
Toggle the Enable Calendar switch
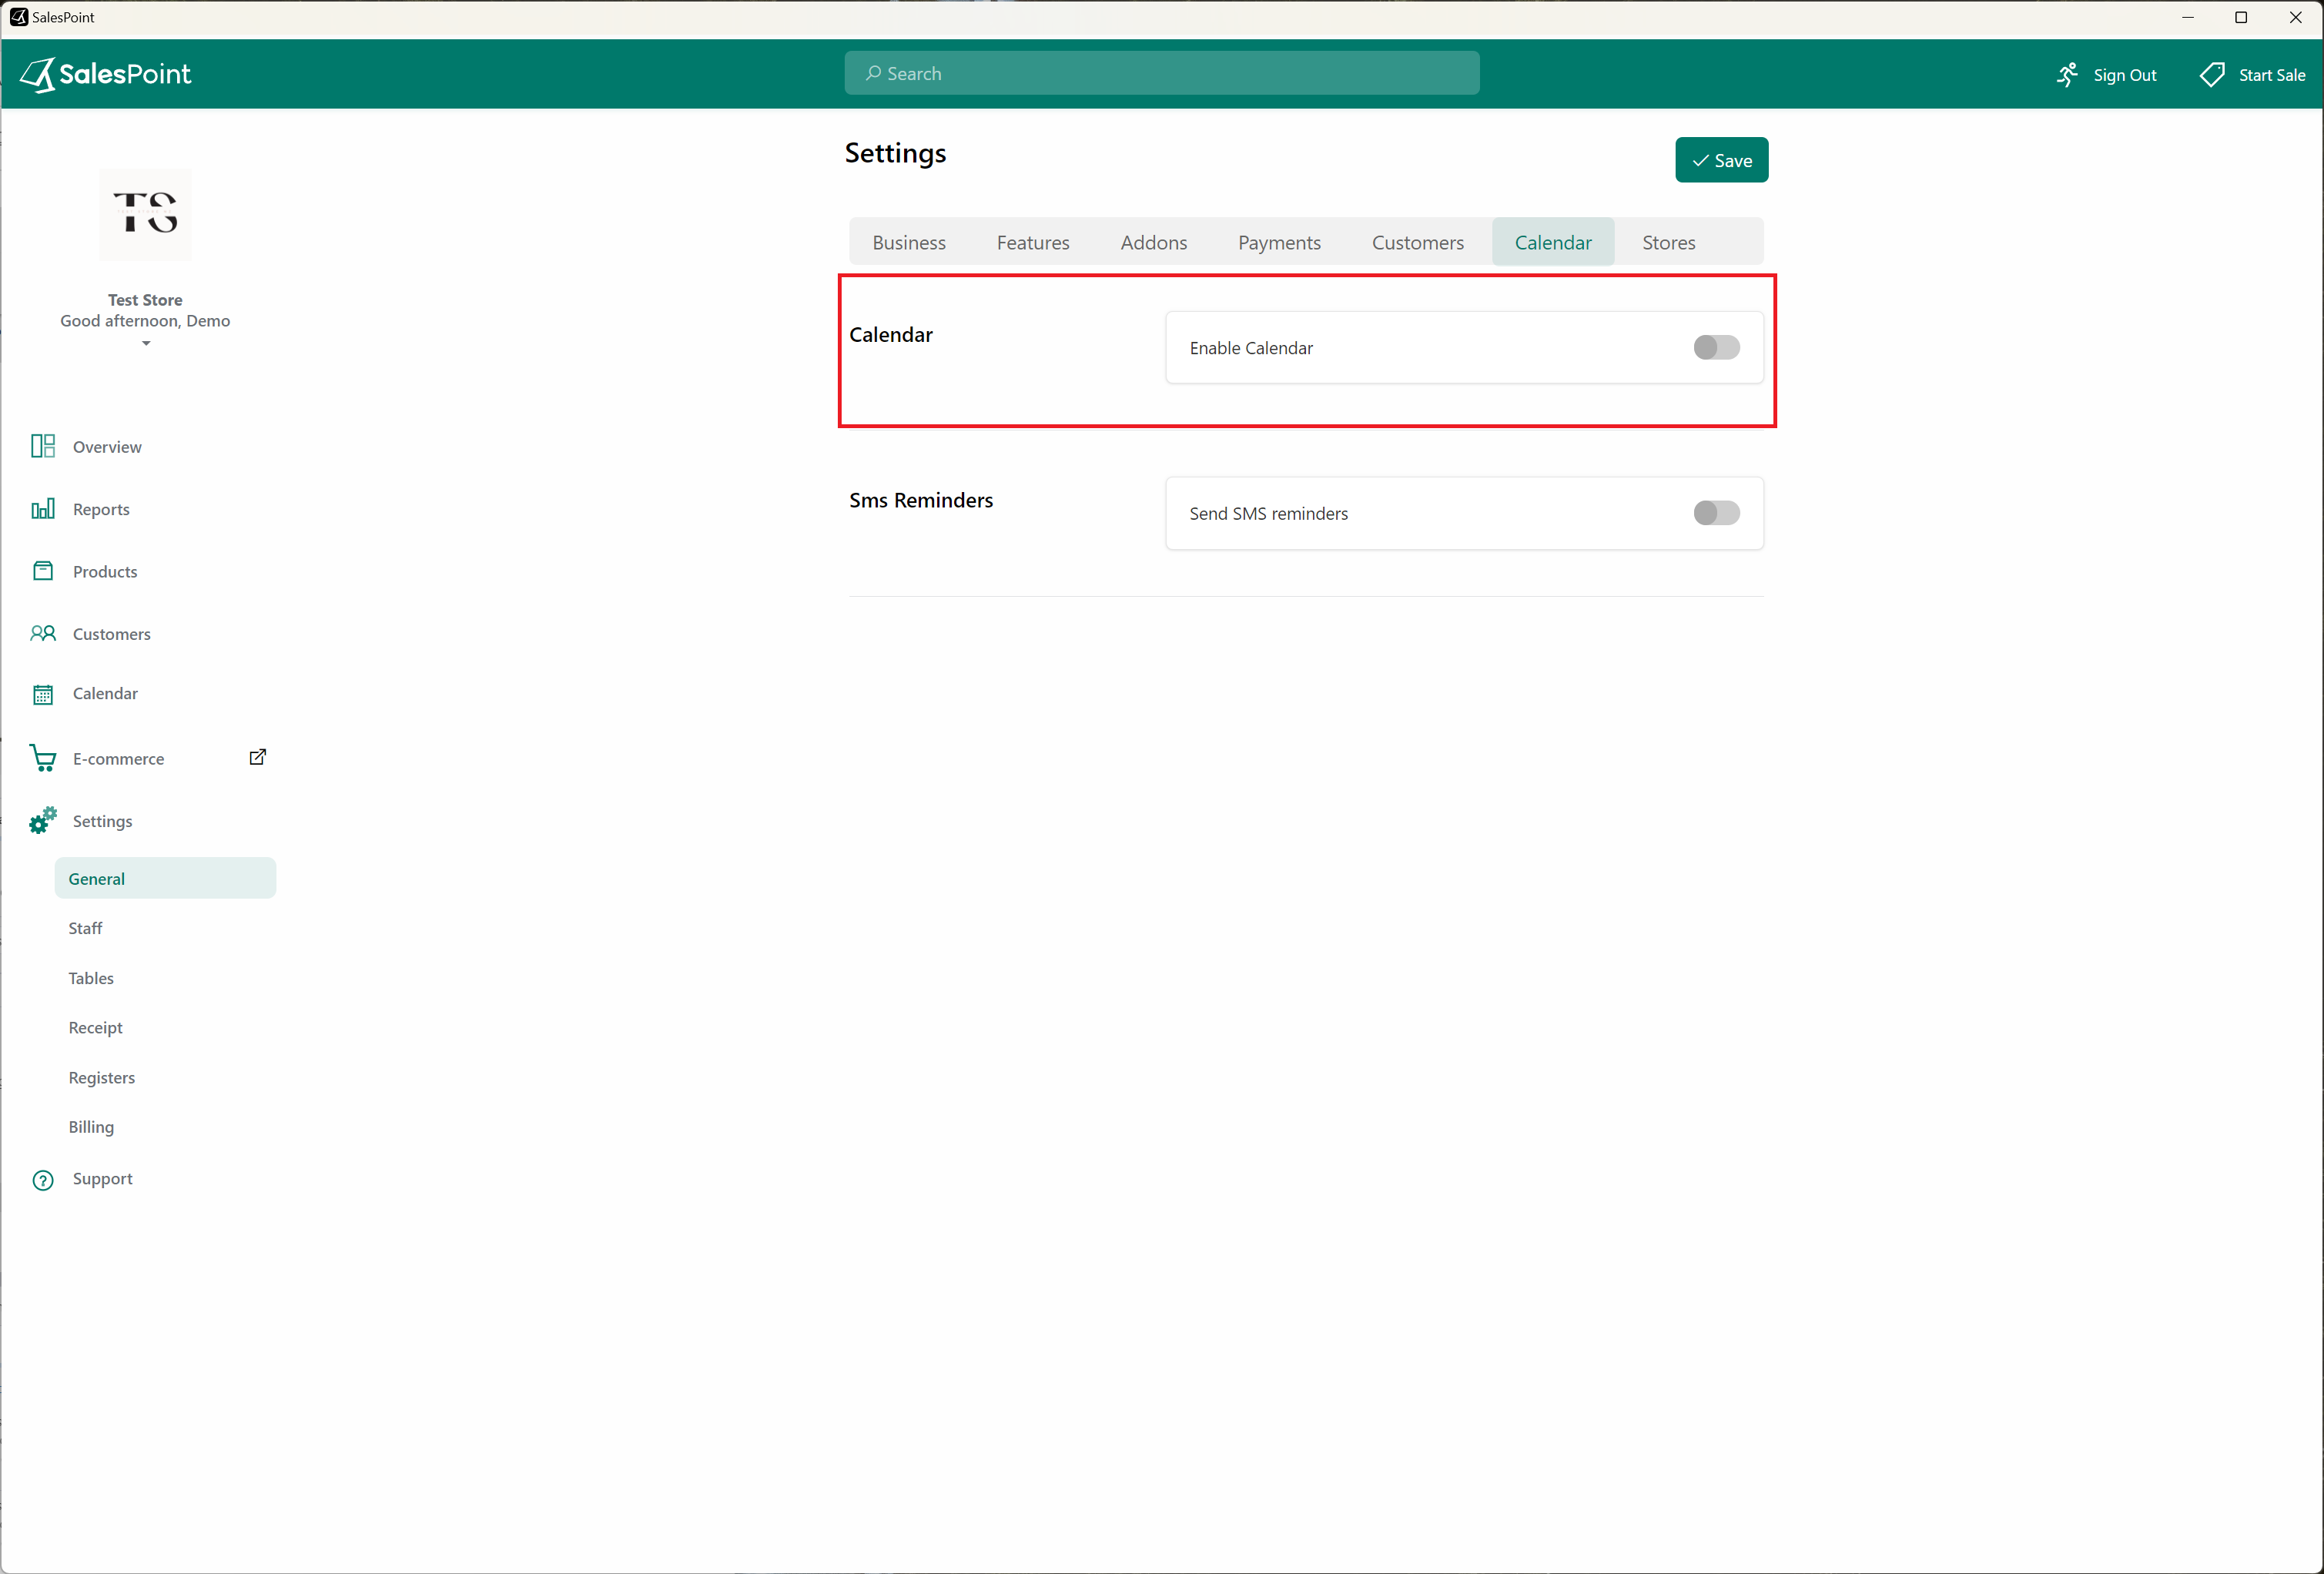coord(1716,346)
